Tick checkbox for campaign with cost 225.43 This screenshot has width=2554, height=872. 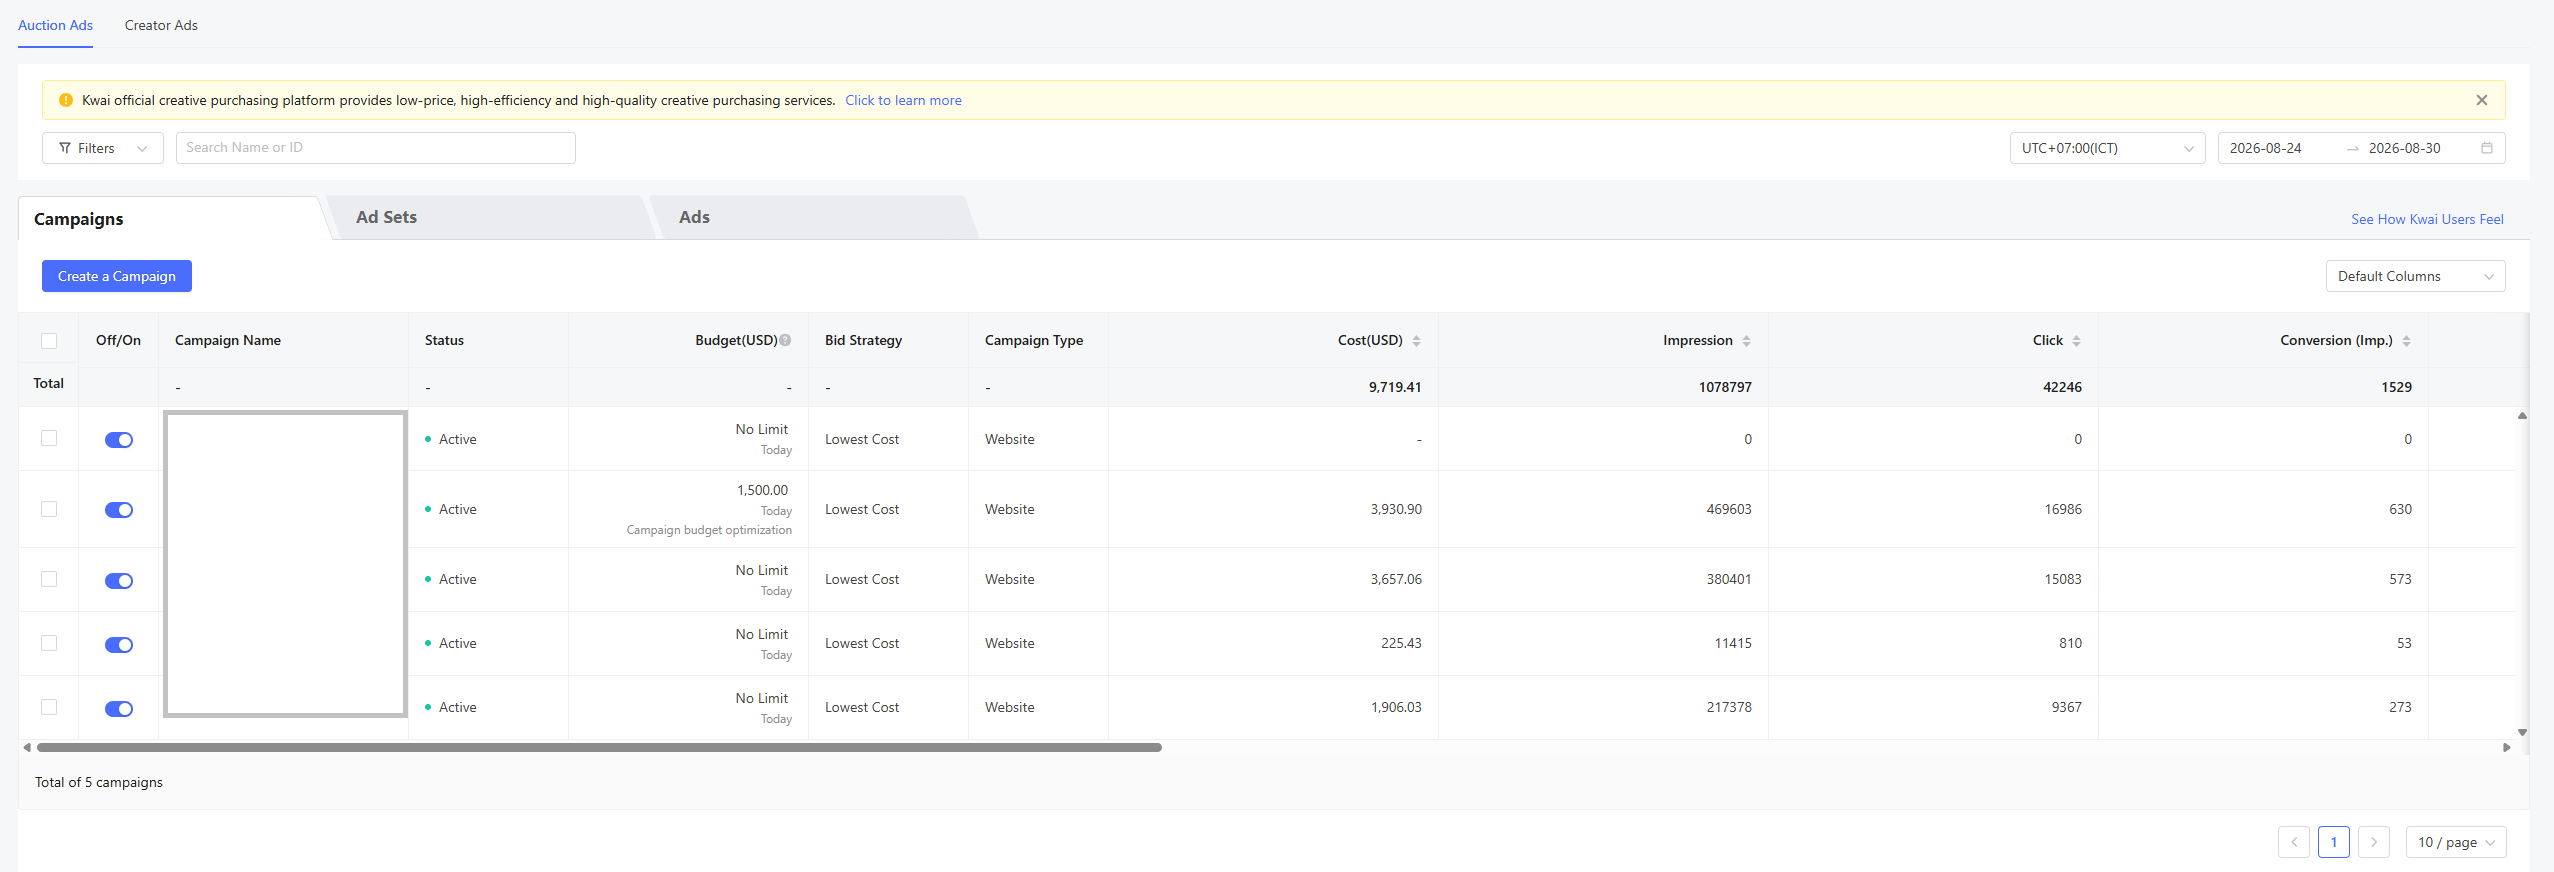point(49,643)
